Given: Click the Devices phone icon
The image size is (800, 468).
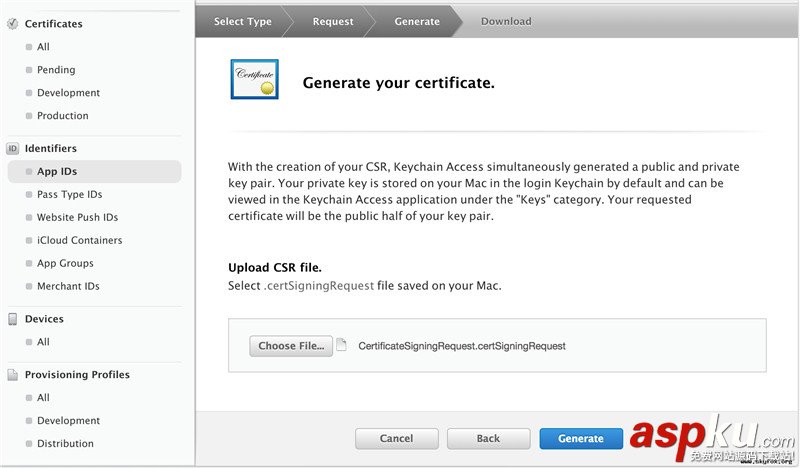Looking at the screenshot, I should click(x=13, y=319).
